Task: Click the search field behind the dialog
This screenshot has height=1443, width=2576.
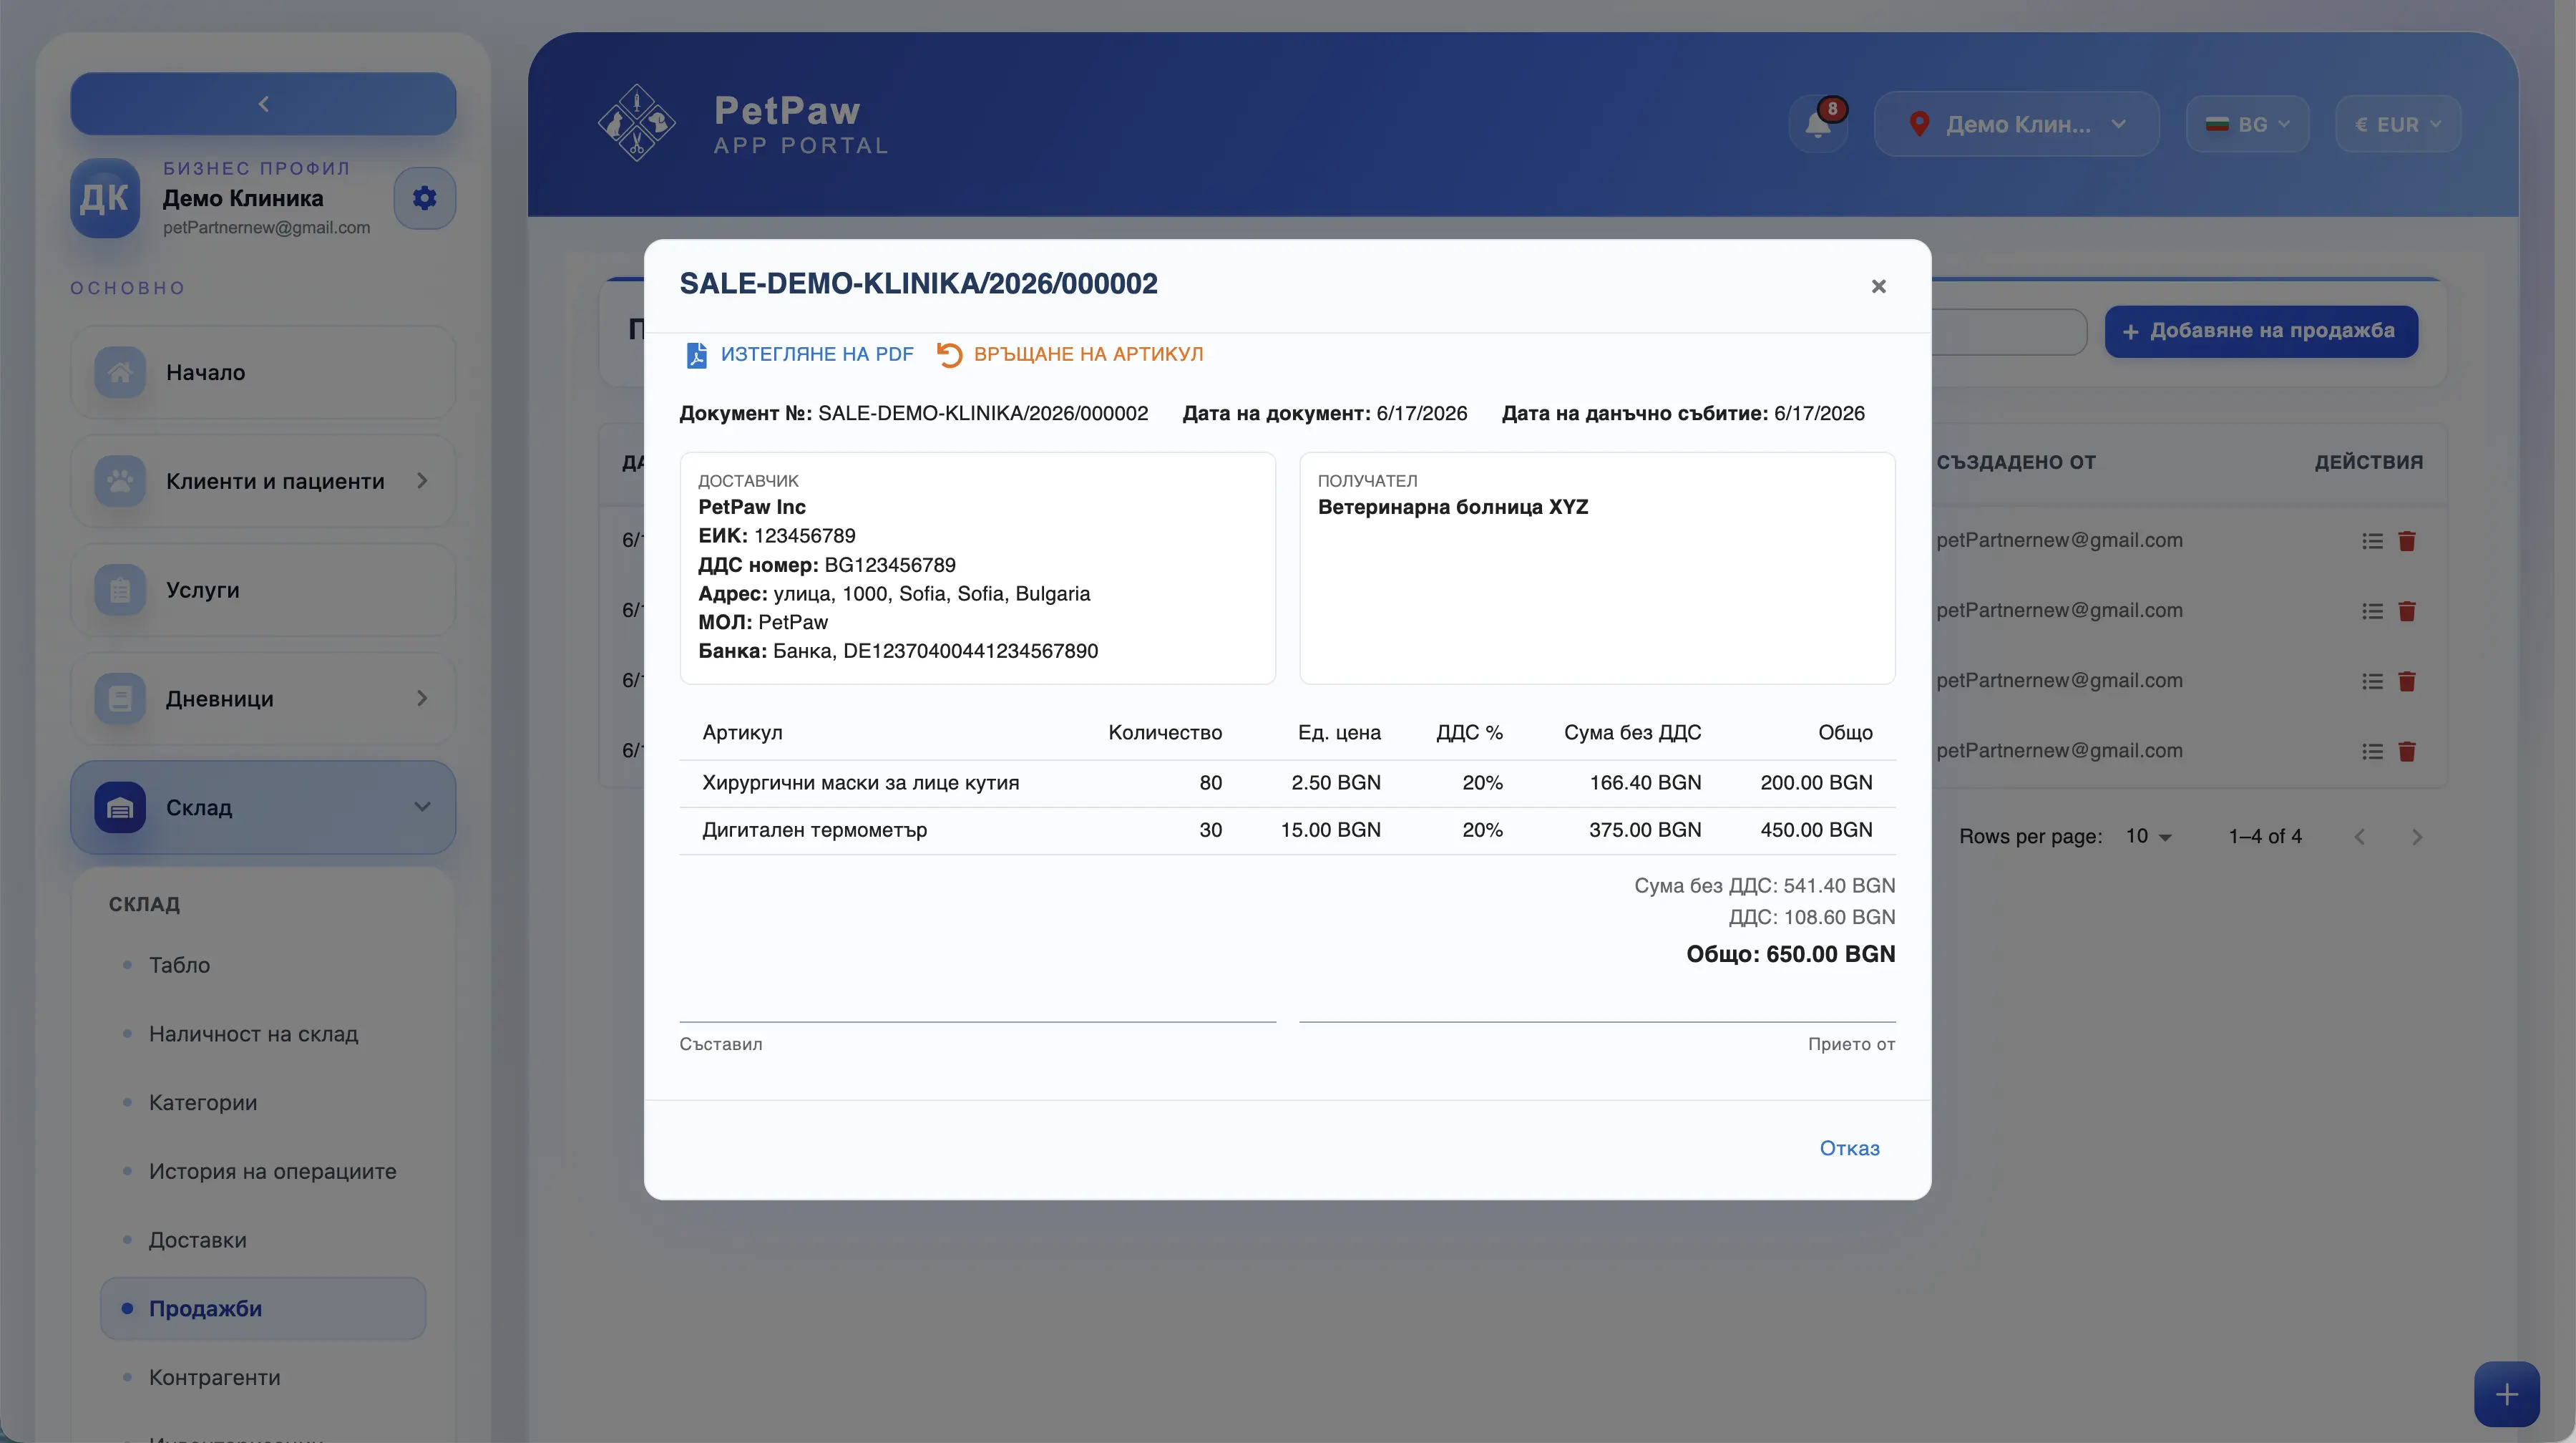Action: coord(2009,331)
